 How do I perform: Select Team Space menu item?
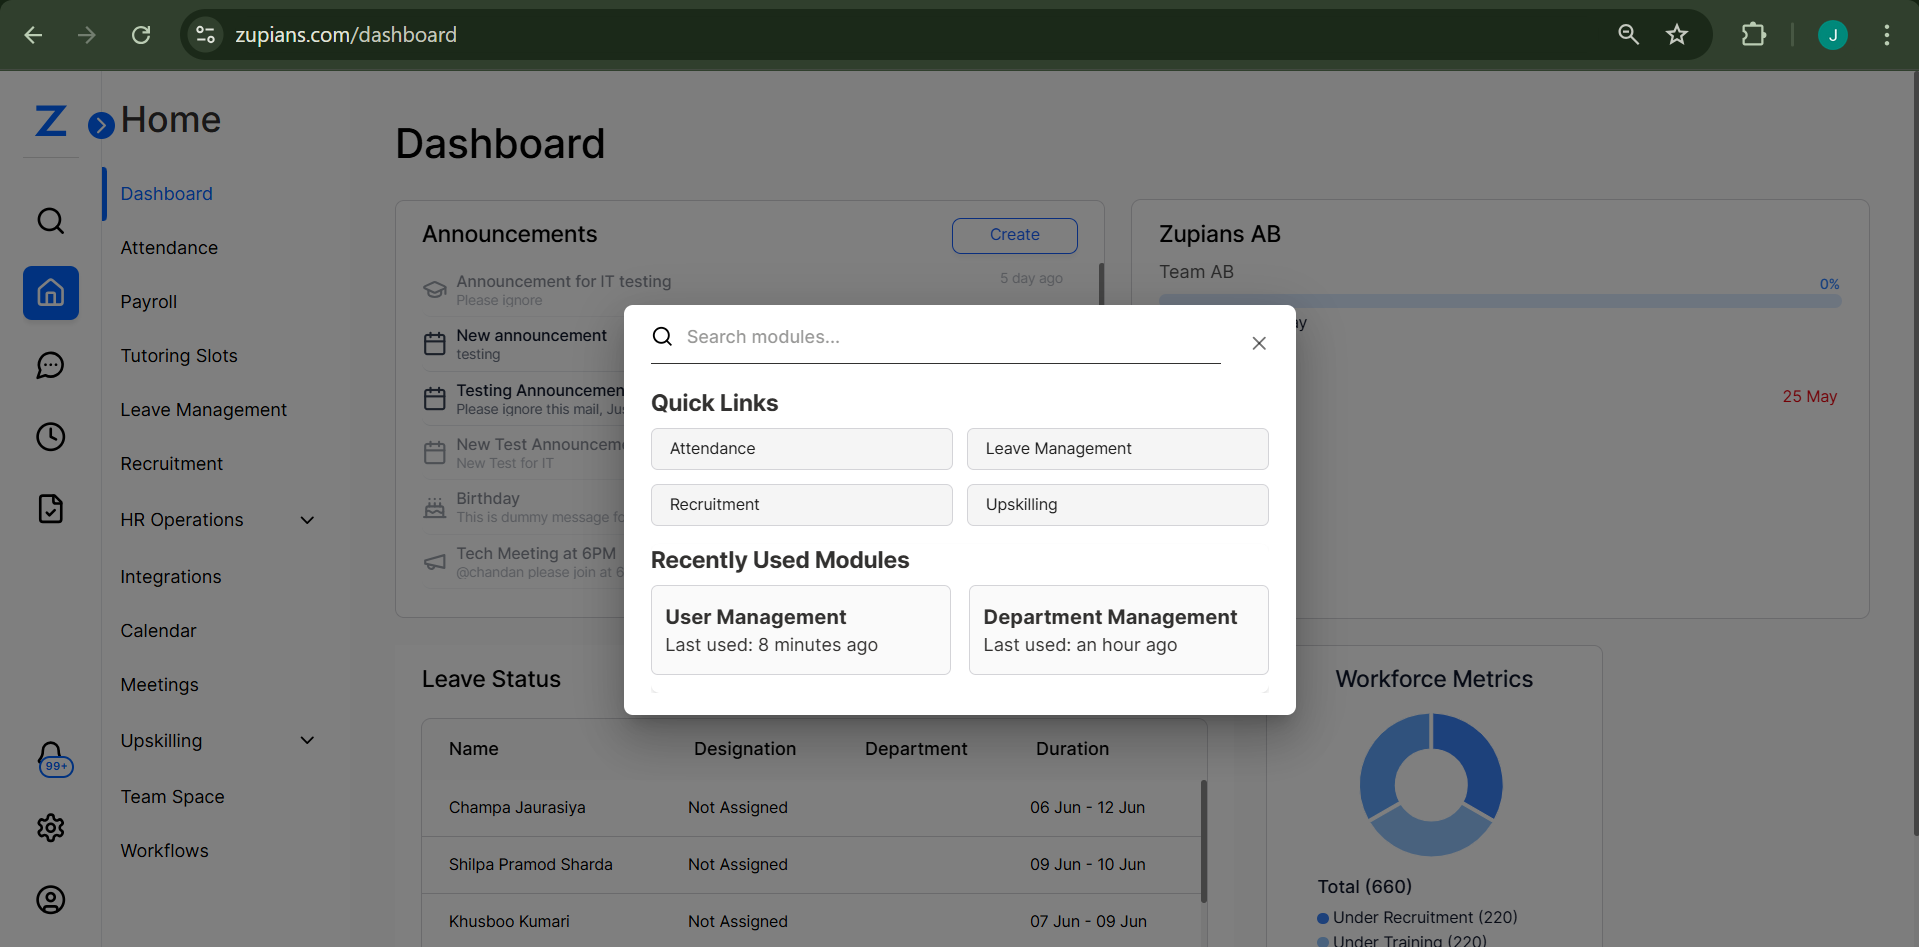[172, 797]
